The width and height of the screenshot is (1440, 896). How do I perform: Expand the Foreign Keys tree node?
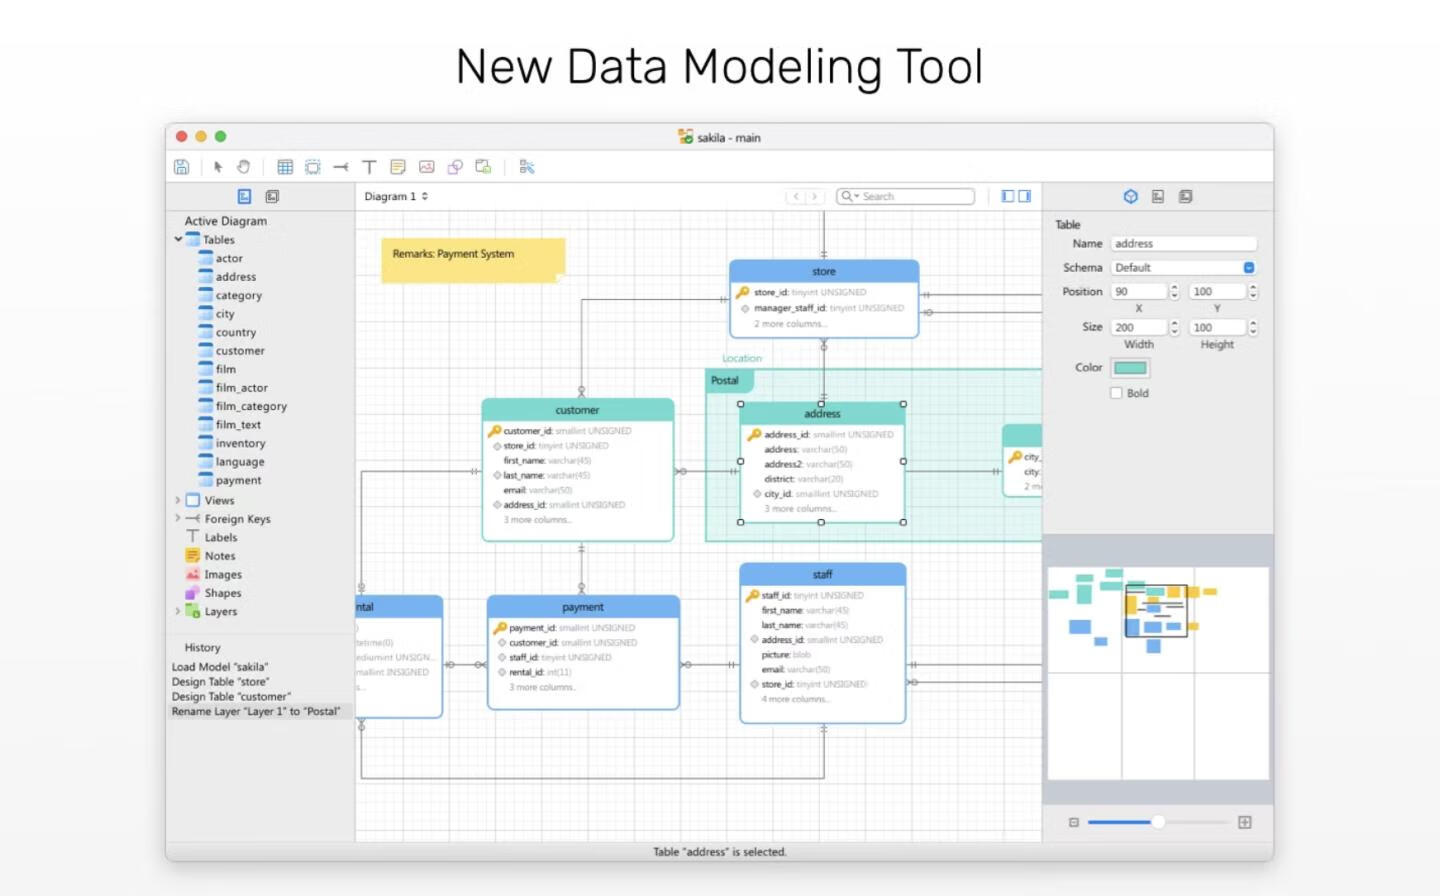(178, 518)
